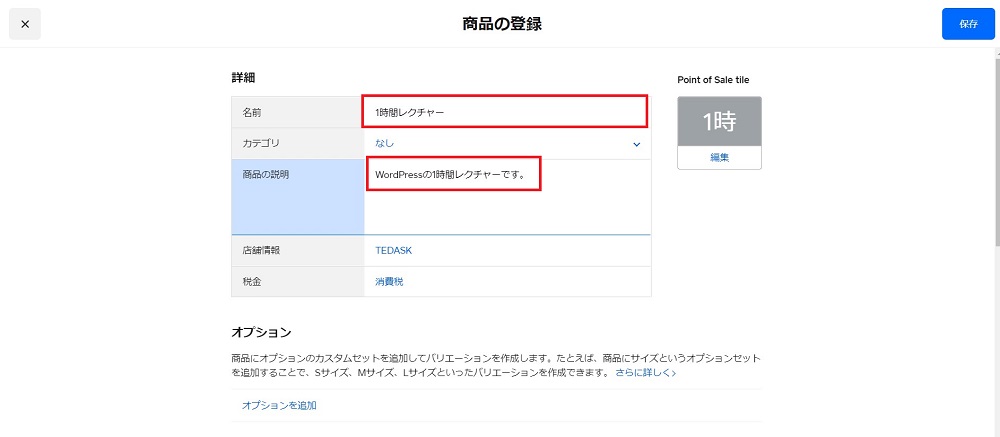Click オプションを追加 to add options
Image resolution: width=1000 pixels, height=437 pixels.
point(280,405)
